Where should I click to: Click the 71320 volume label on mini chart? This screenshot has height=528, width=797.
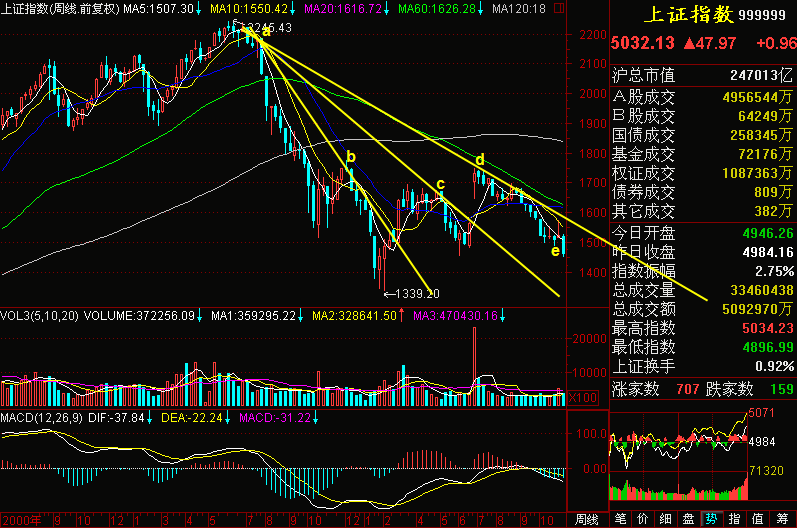(x=767, y=471)
